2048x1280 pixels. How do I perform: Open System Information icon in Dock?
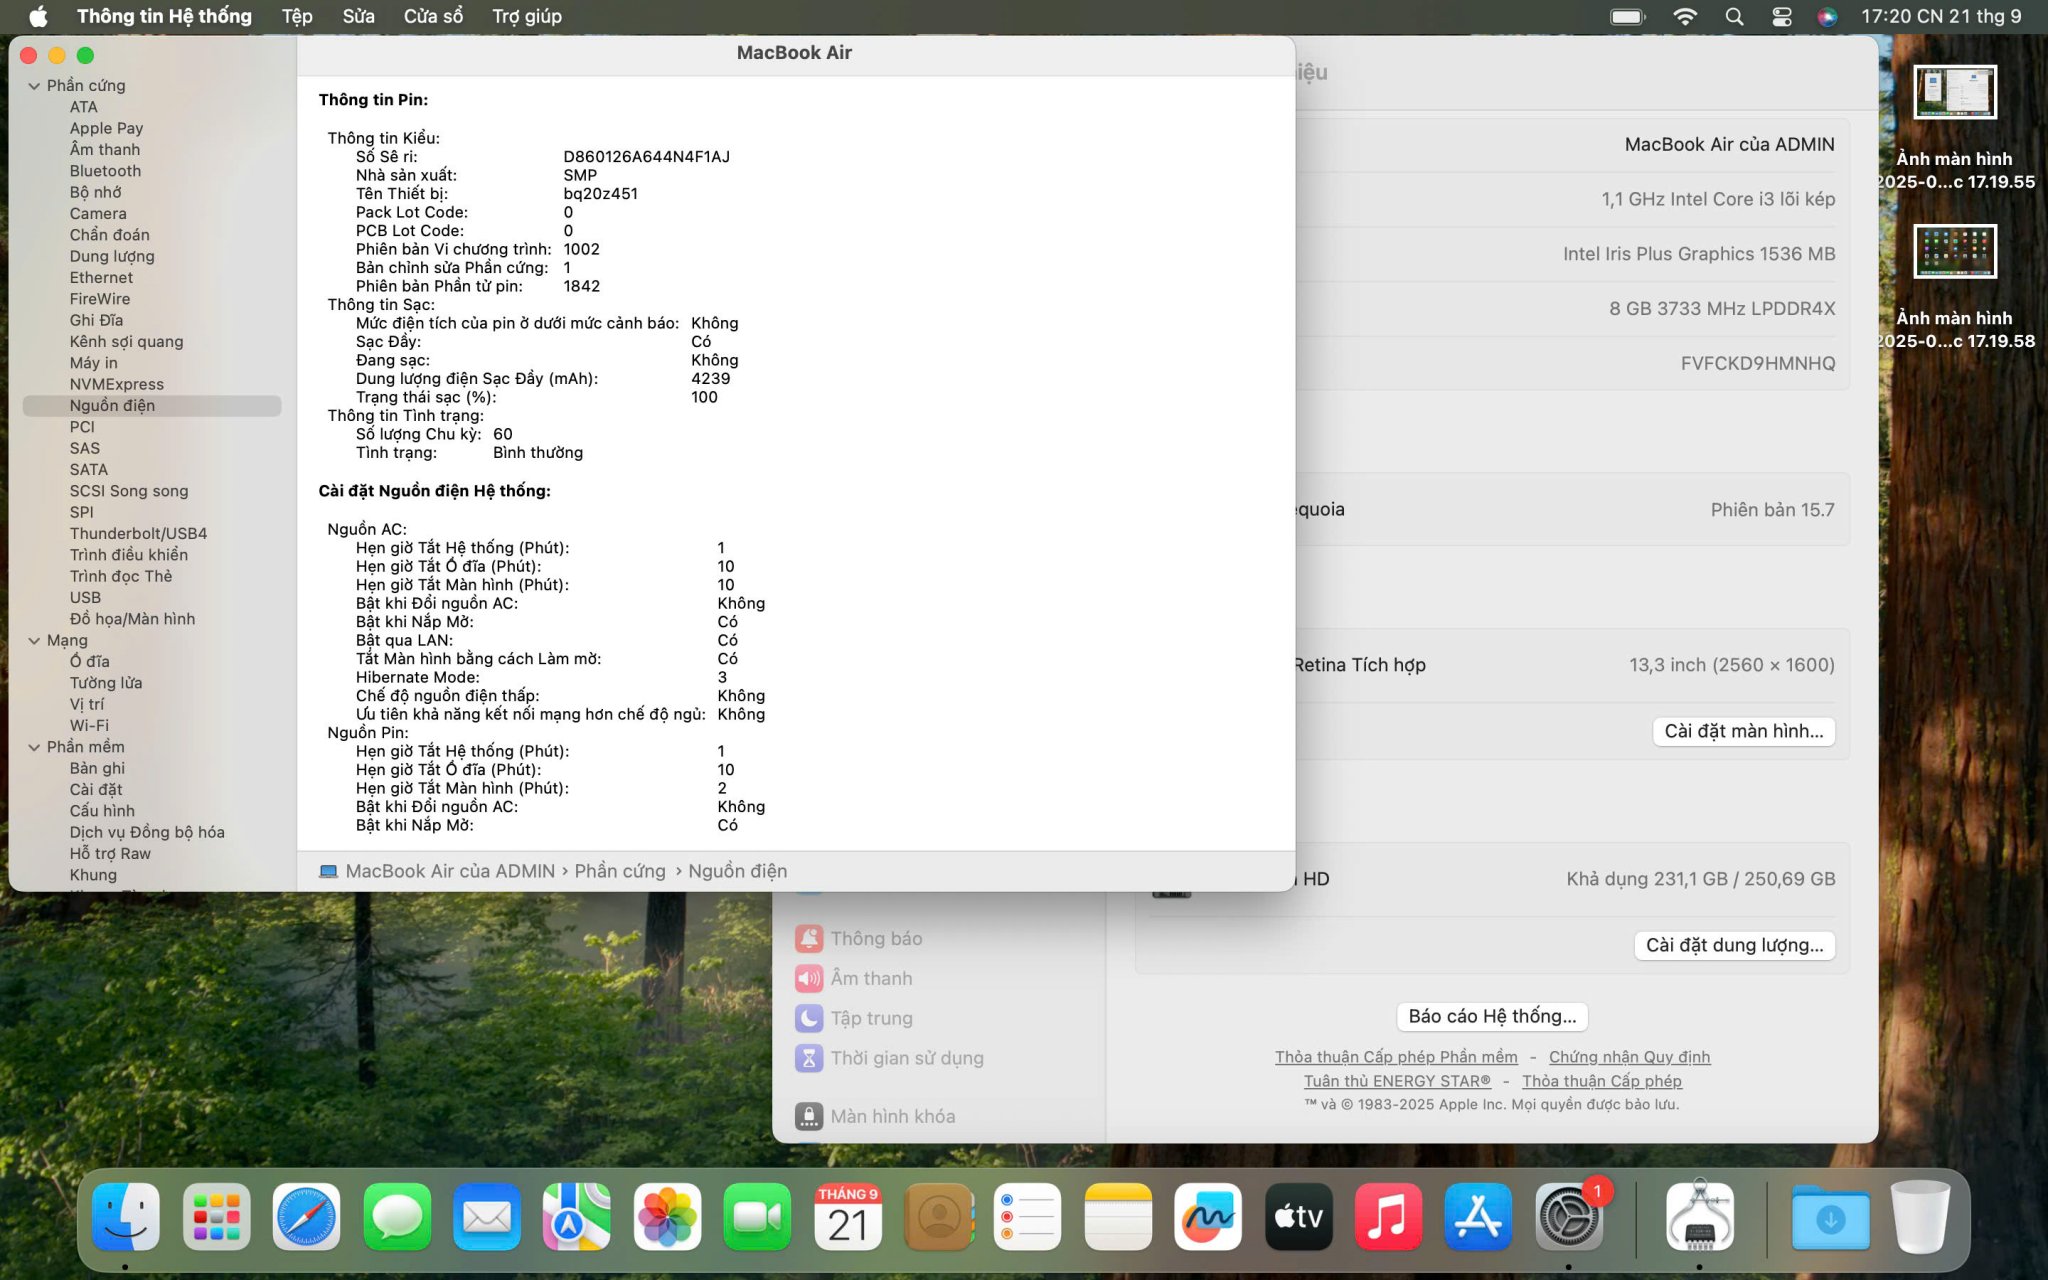[1699, 1216]
